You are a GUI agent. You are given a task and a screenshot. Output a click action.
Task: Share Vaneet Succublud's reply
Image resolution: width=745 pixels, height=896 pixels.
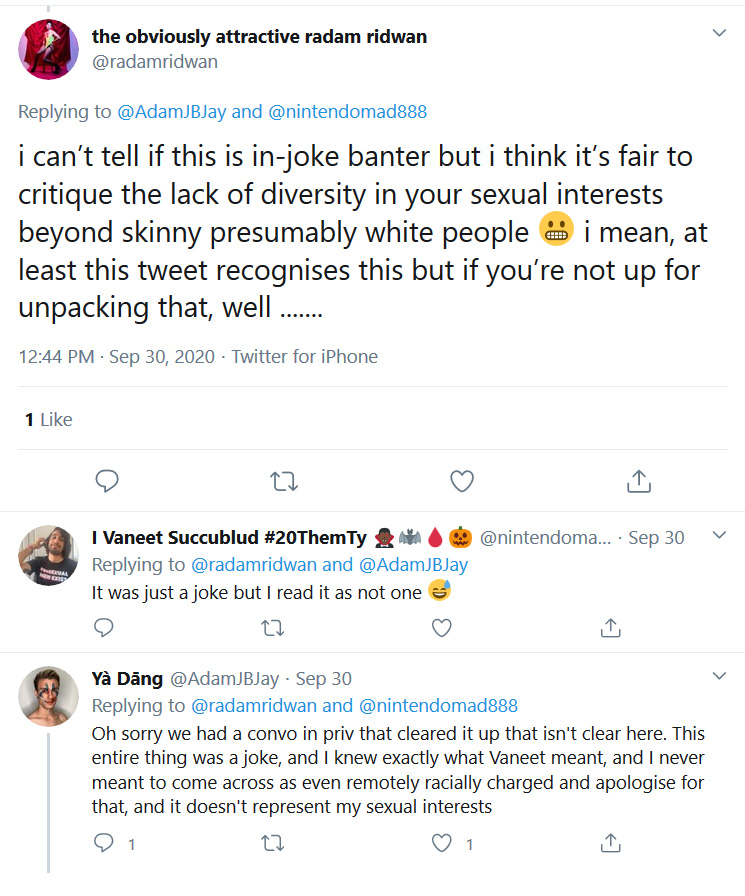611,627
